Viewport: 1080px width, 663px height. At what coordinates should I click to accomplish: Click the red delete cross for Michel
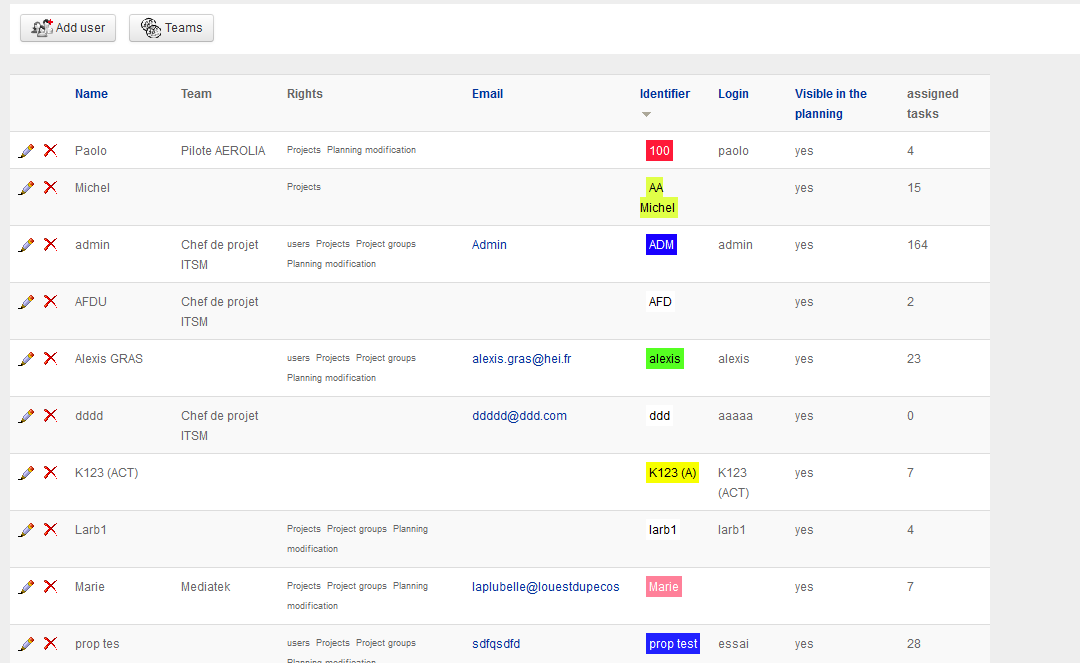(50, 188)
